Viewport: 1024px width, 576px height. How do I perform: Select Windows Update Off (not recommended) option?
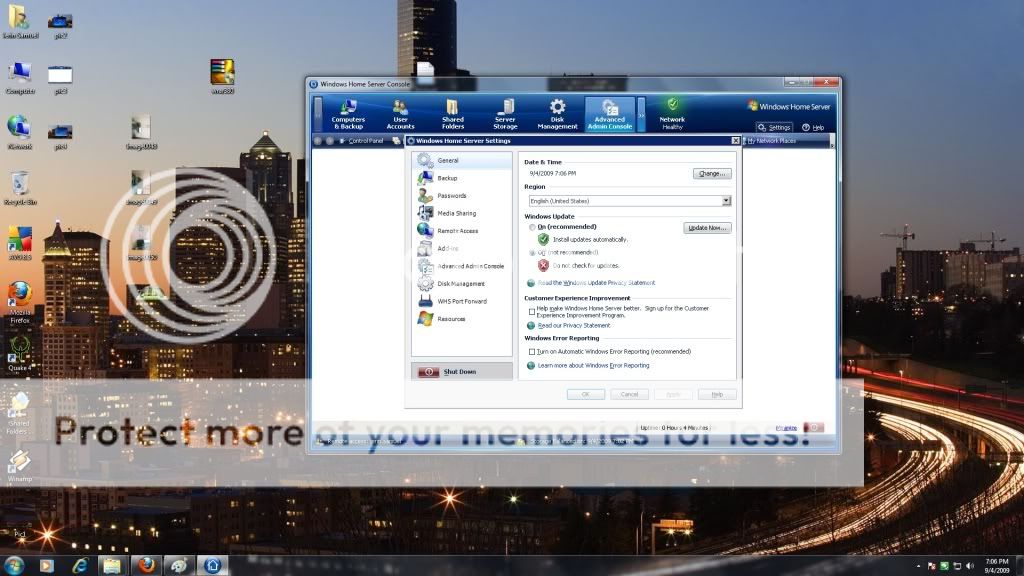coord(532,253)
